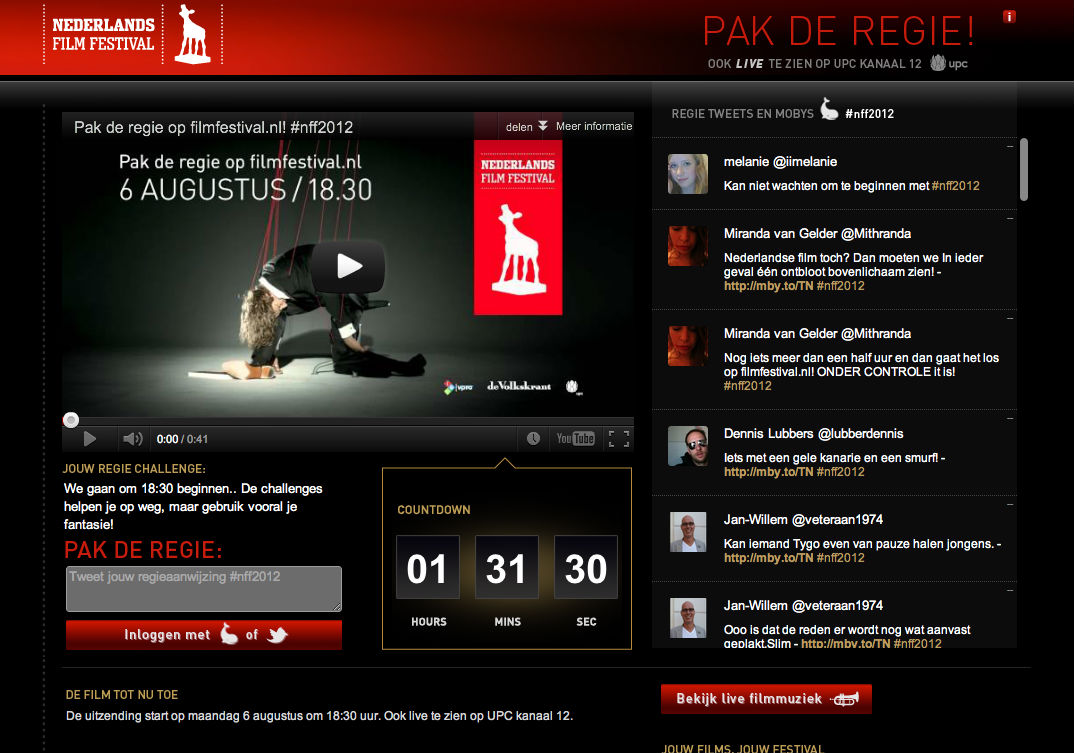The height and width of the screenshot is (753, 1074).
Task: Click the tweets panel scrollbar thumb
Action: point(1023,170)
